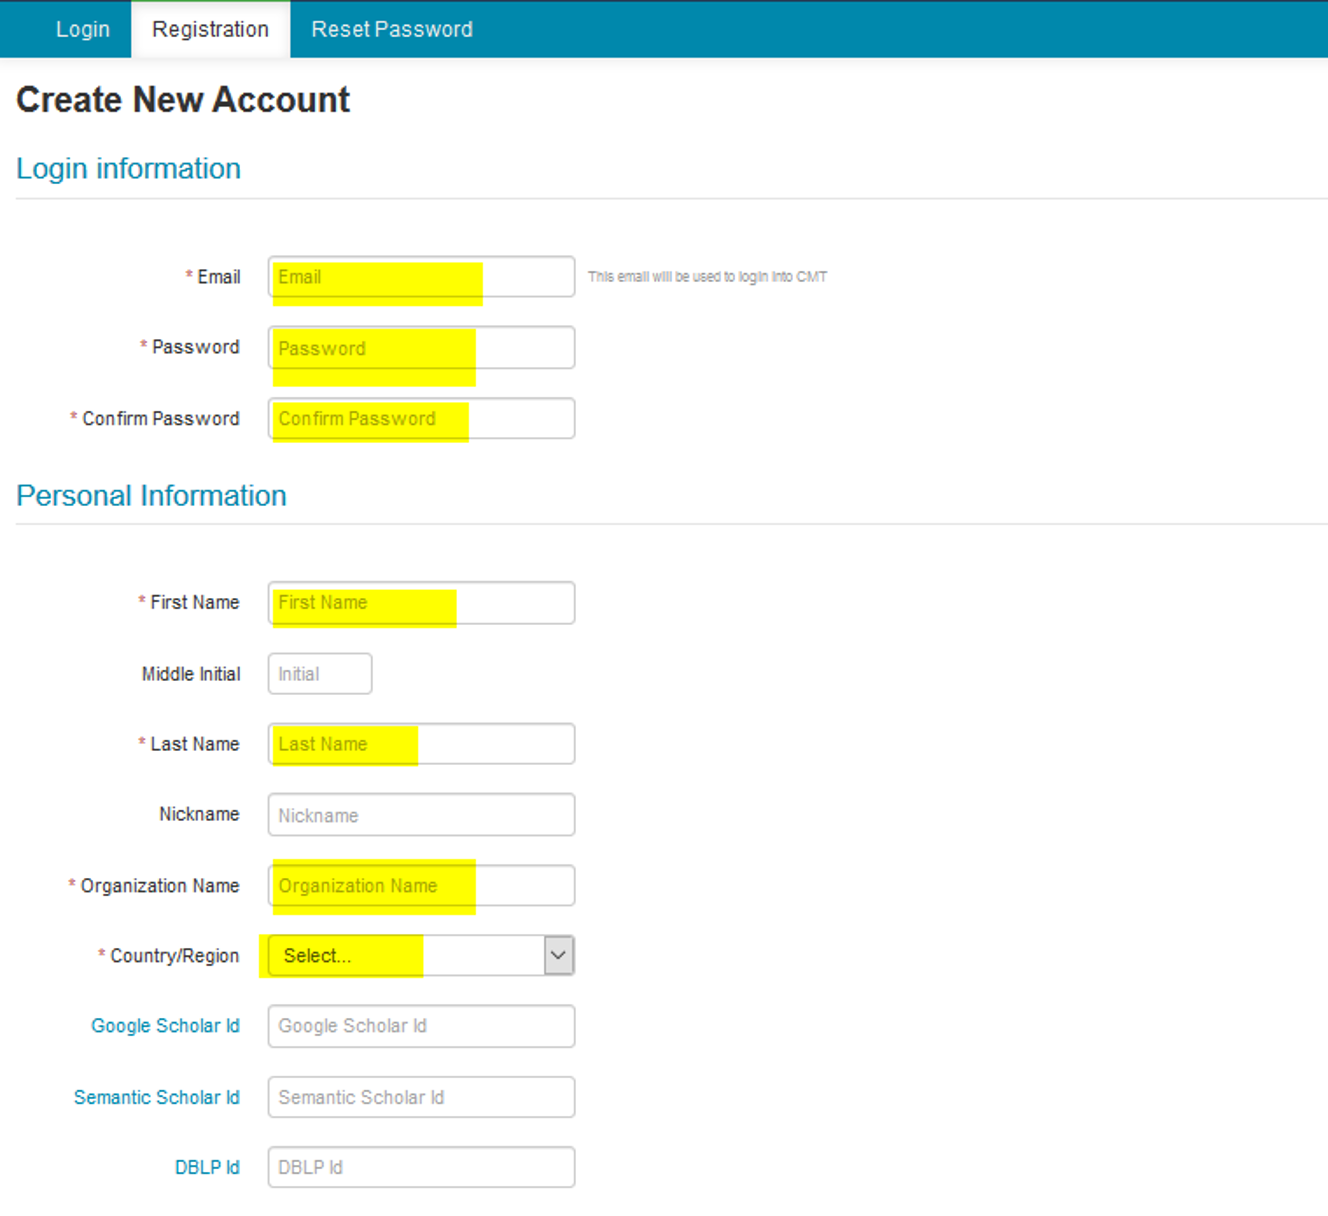Follow the Semantic Scholar Id label link
The width and height of the screenshot is (1328, 1216).
click(156, 1097)
